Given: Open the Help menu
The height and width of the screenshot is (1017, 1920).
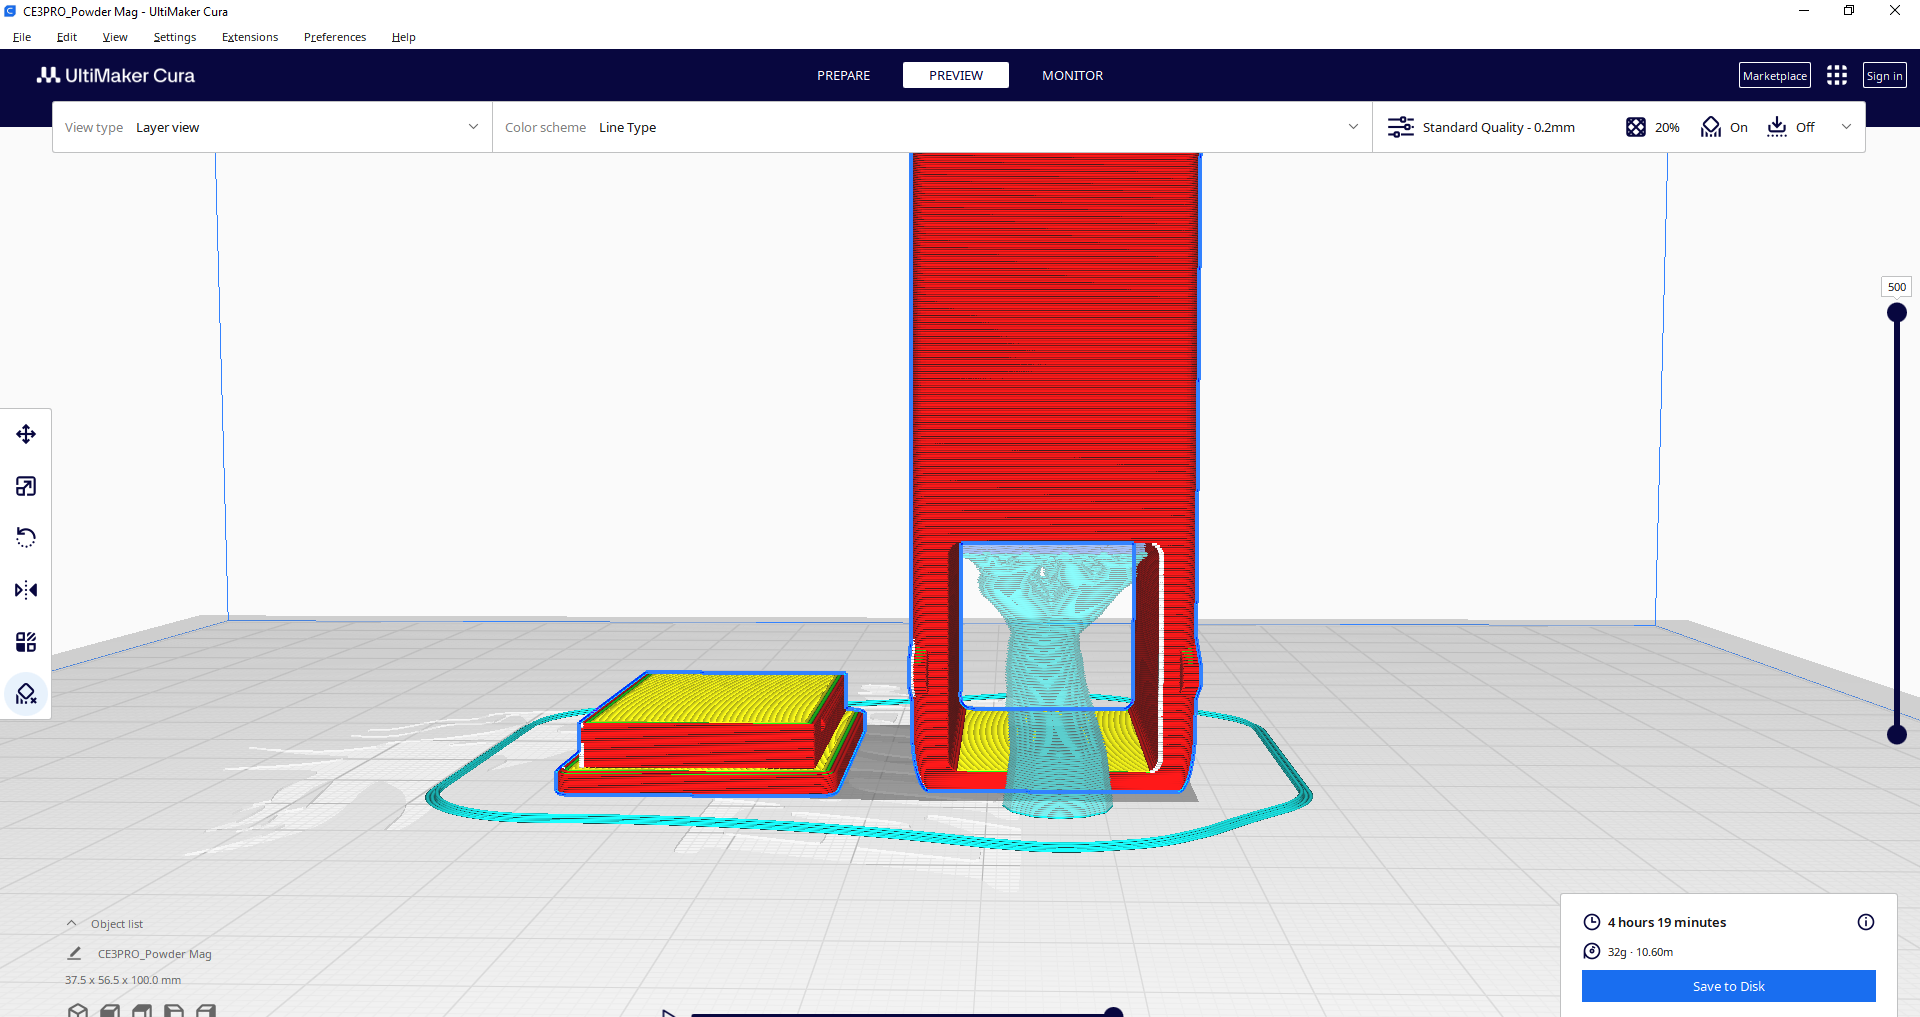Looking at the screenshot, I should 403,37.
